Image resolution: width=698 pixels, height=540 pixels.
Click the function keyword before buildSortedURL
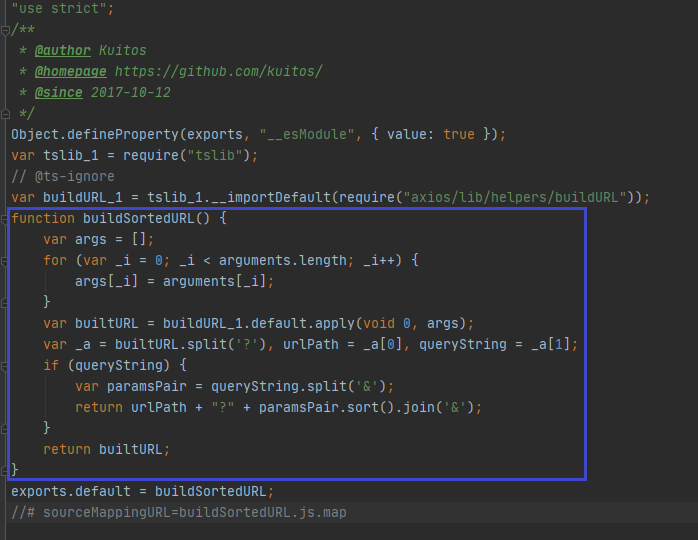click(43, 218)
